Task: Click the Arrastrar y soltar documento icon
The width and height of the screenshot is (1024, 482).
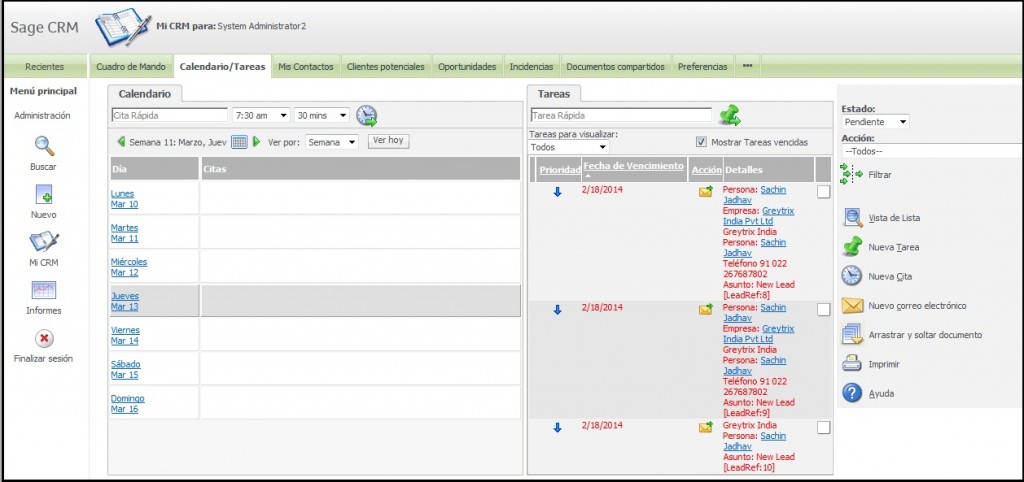Action: (x=852, y=334)
